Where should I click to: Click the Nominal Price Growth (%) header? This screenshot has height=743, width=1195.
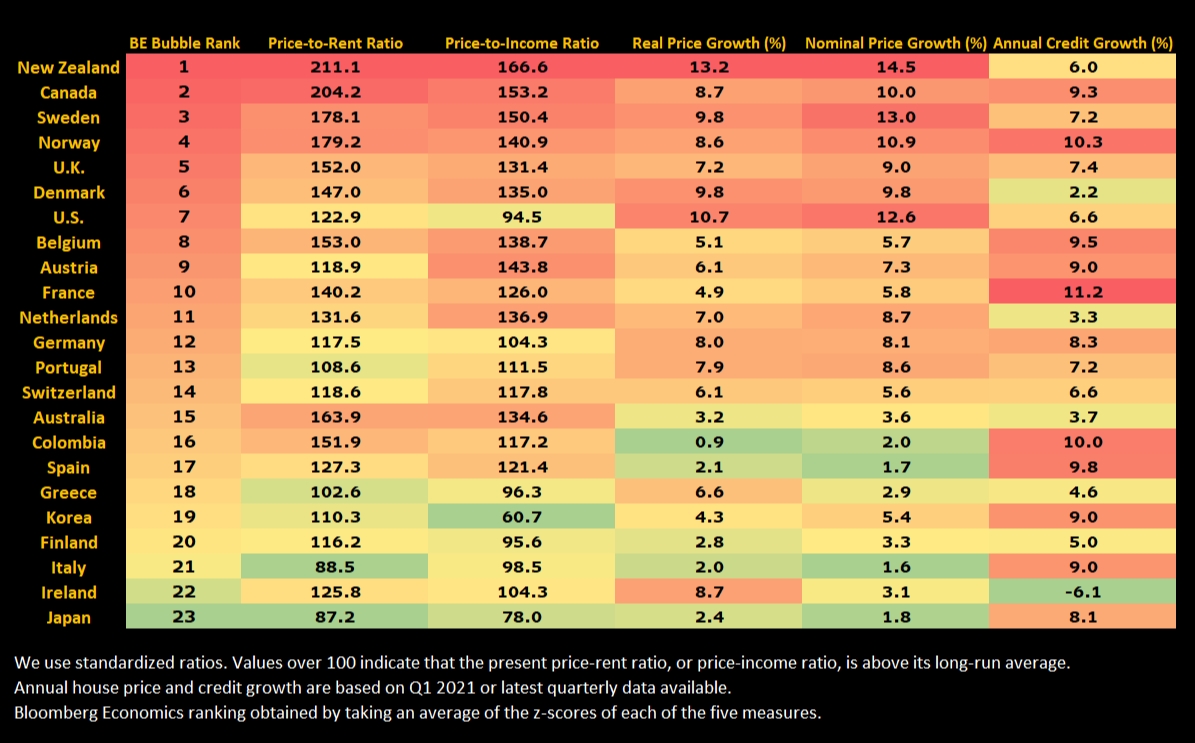coord(895,43)
